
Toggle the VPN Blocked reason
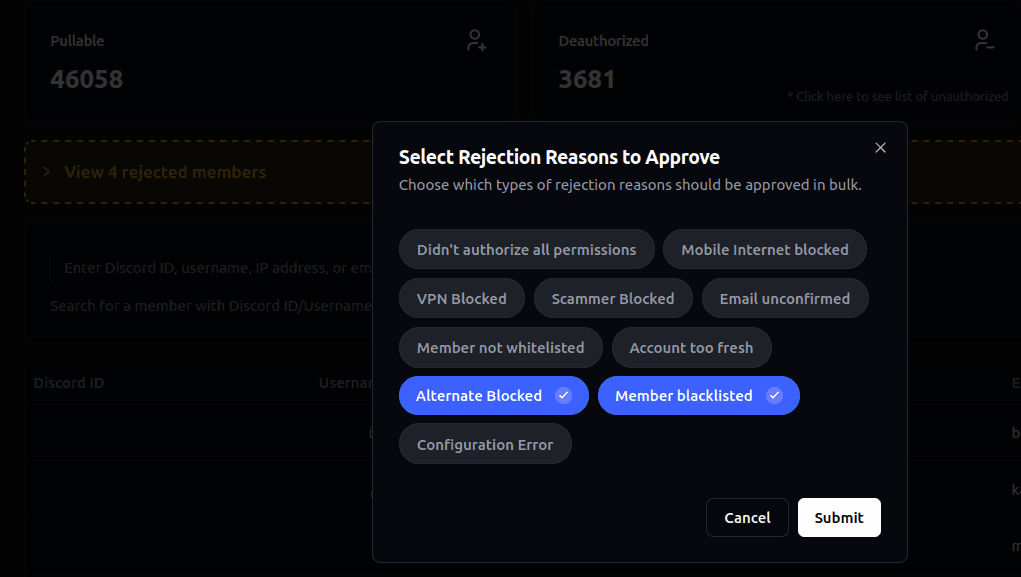[x=461, y=299]
